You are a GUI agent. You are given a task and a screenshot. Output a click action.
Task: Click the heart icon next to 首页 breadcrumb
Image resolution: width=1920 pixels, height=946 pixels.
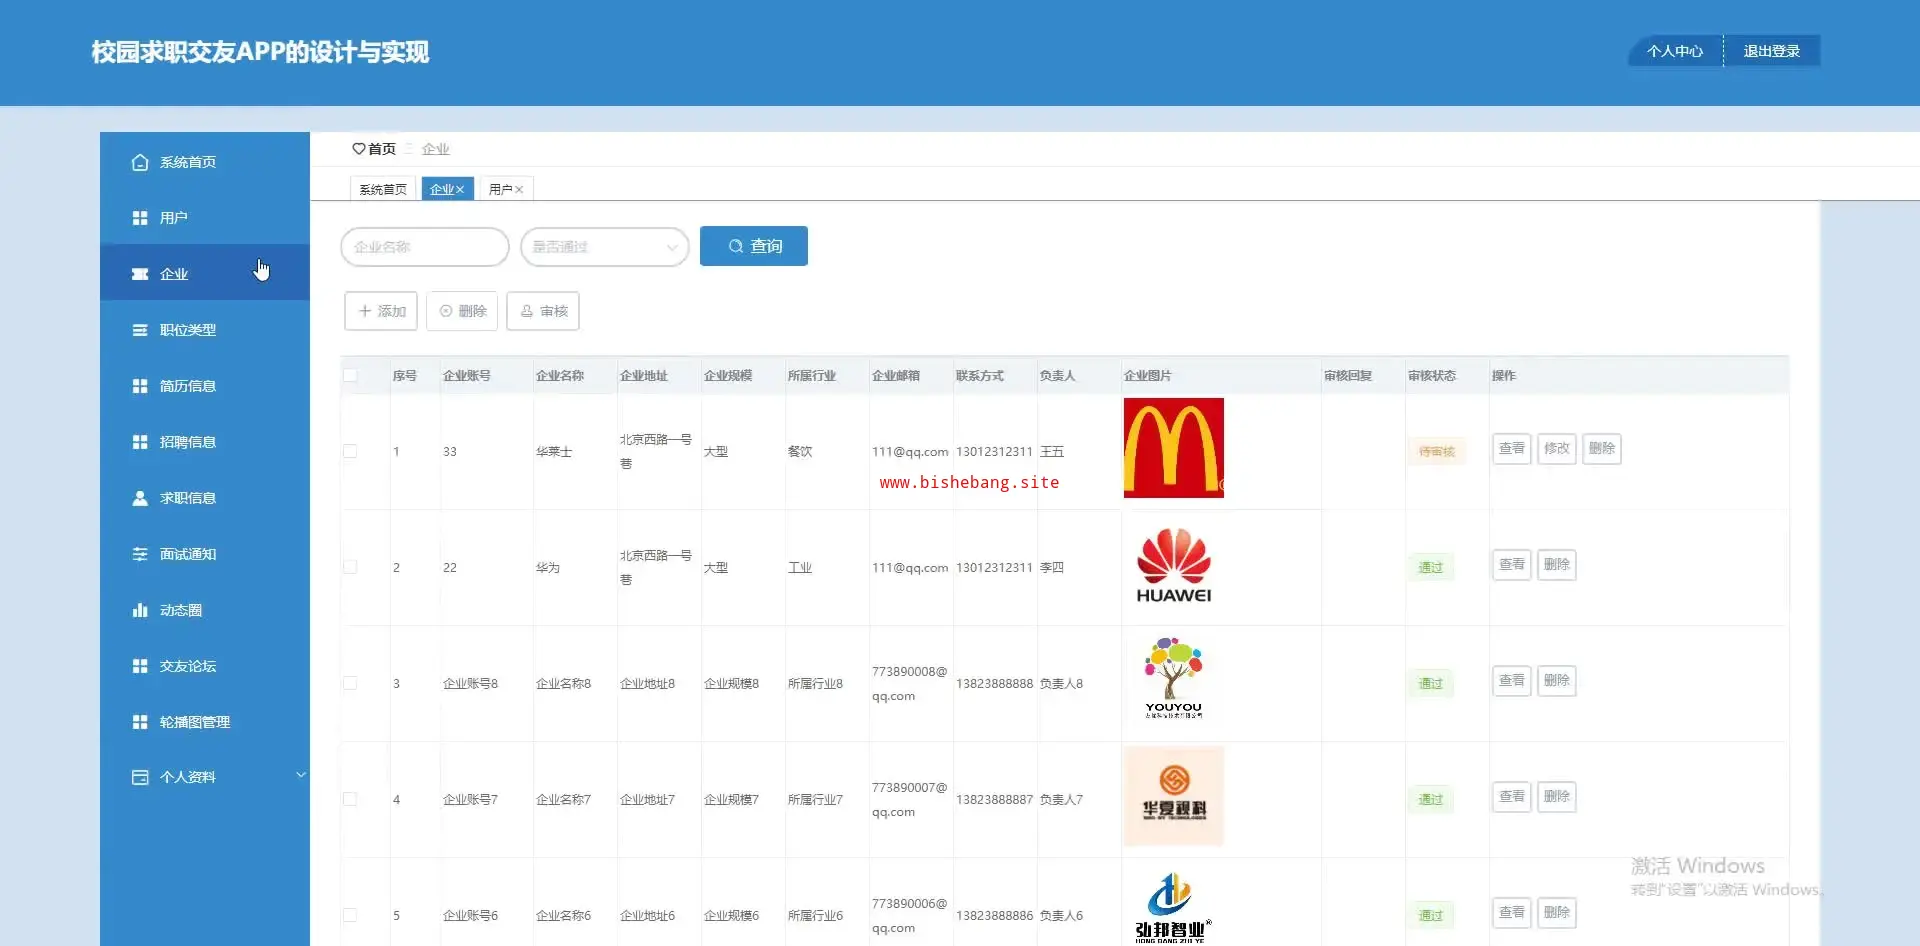358,149
